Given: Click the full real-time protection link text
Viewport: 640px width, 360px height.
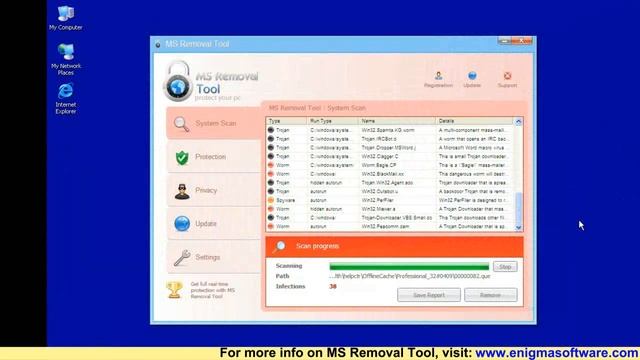Looking at the screenshot, I should click(213, 290).
